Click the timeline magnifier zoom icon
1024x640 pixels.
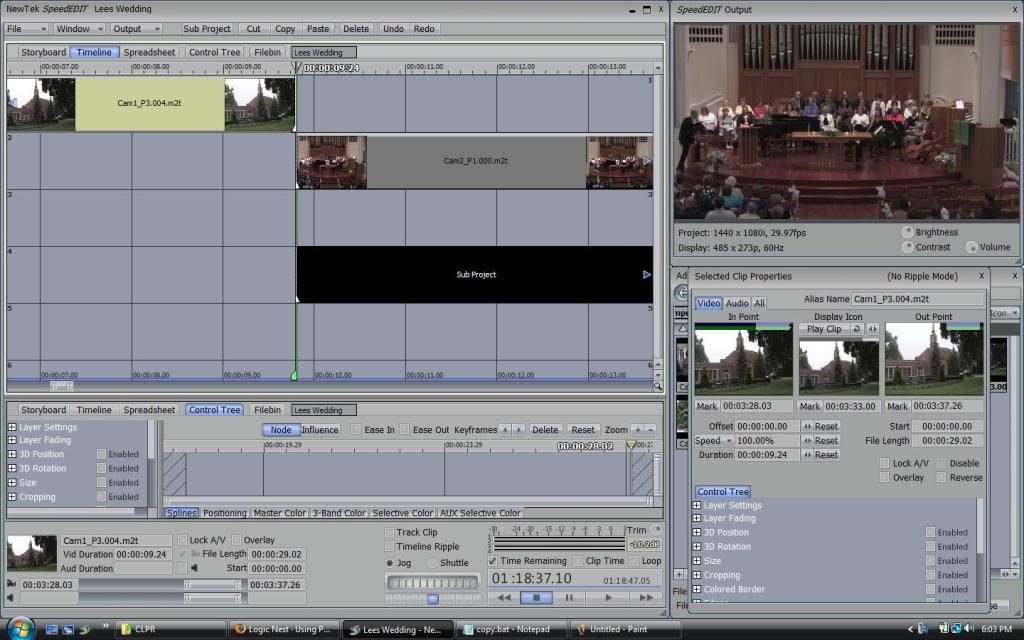click(658, 386)
